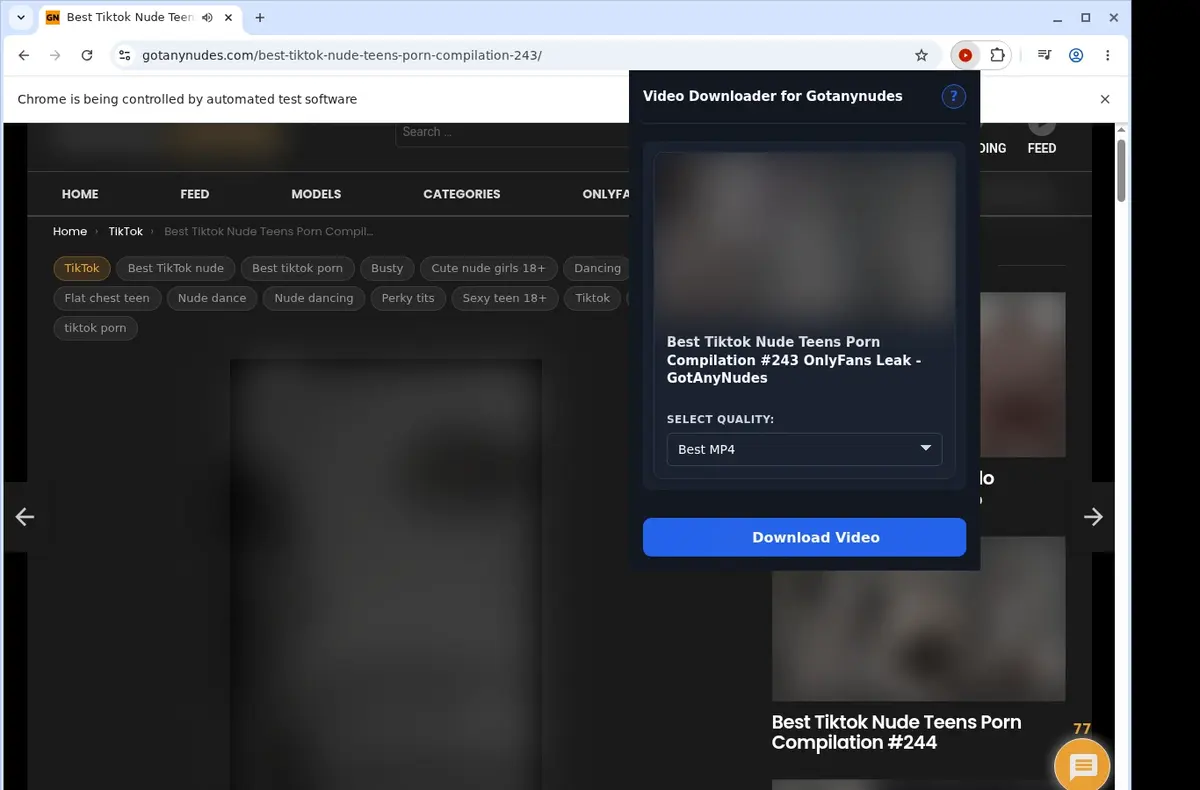Select the Dancing tag
Screen dimensions: 1200x790
tap(597, 268)
